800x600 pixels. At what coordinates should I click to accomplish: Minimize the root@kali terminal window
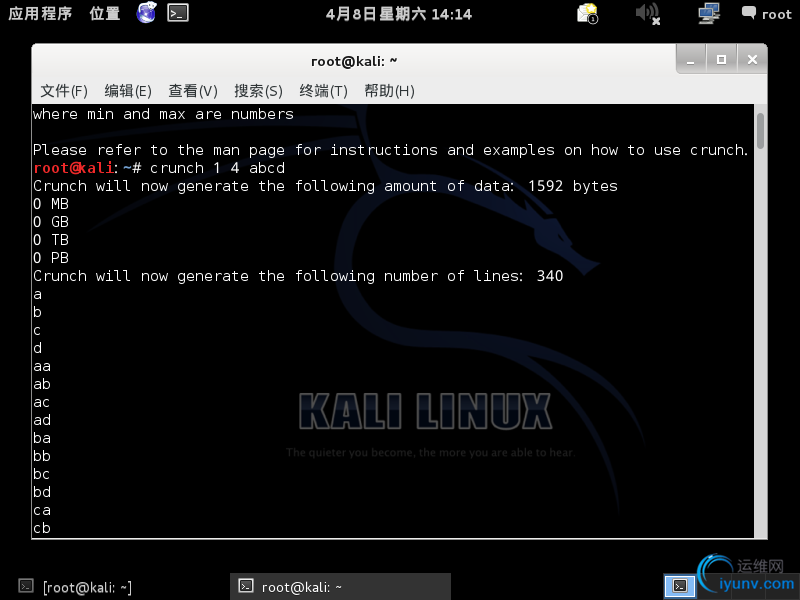(x=691, y=60)
